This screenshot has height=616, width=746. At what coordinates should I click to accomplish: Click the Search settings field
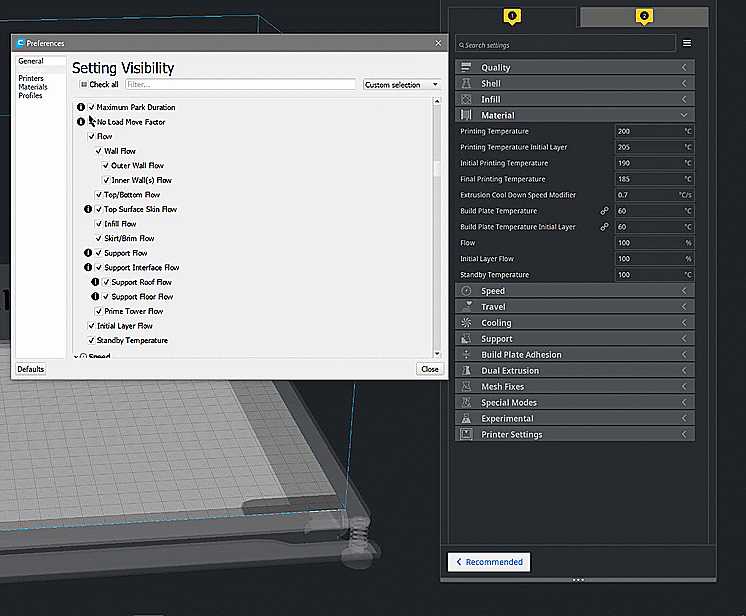tap(565, 45)
